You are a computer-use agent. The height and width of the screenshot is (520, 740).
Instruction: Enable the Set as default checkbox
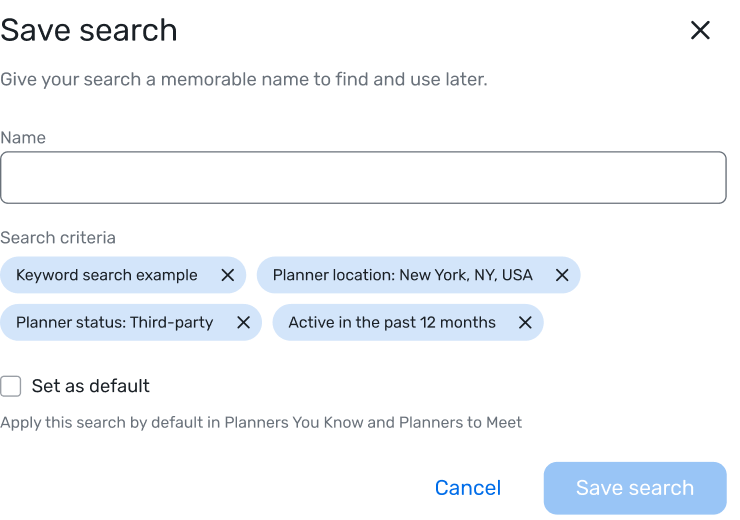[11, 386]
